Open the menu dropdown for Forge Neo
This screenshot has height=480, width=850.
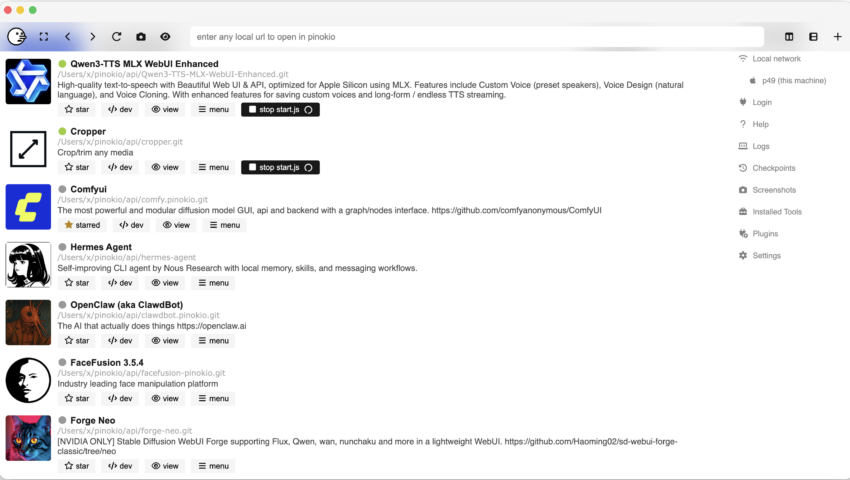pyautogui.click(x=213, y=466)
